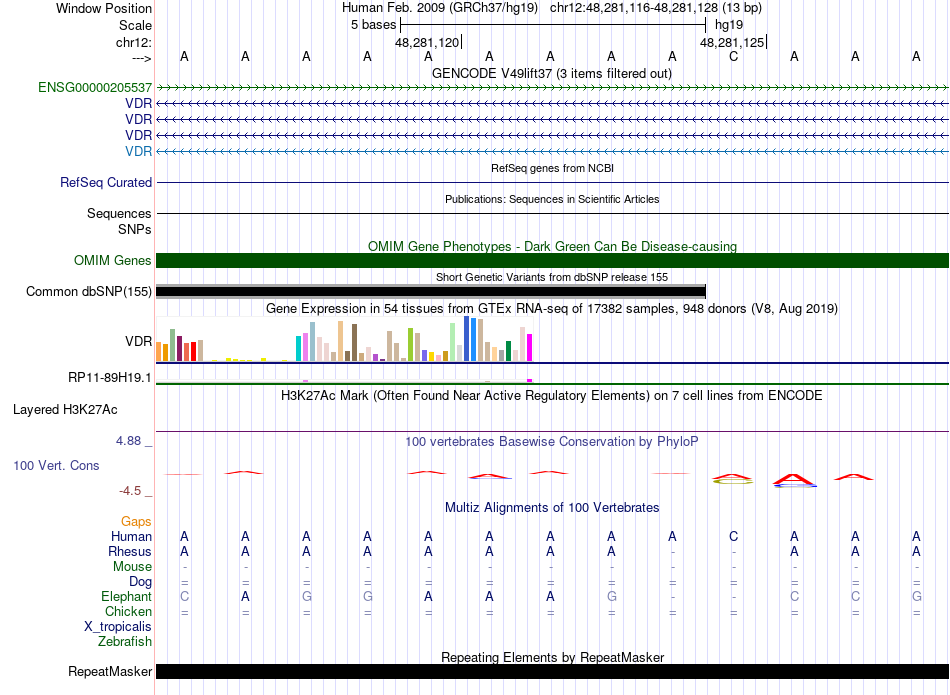The image size is (950, 695).
Task: Click the RP11-89H19.1 label
Action: pyautogui.click(x=110, y=377)
